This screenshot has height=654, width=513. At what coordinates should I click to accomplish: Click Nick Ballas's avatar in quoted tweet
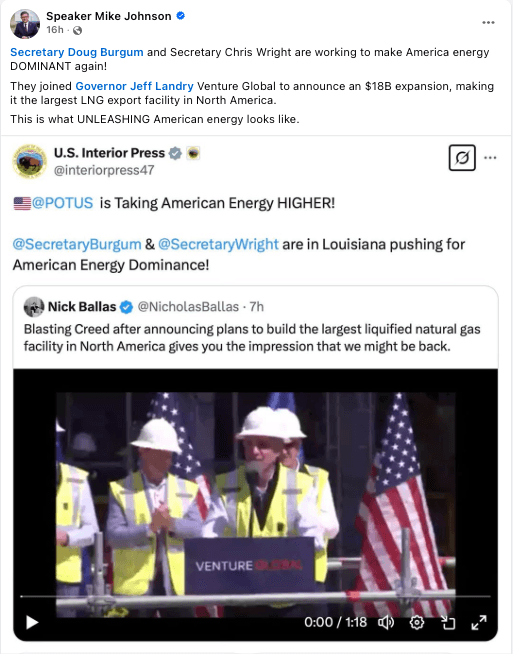[x=34, y=307]
